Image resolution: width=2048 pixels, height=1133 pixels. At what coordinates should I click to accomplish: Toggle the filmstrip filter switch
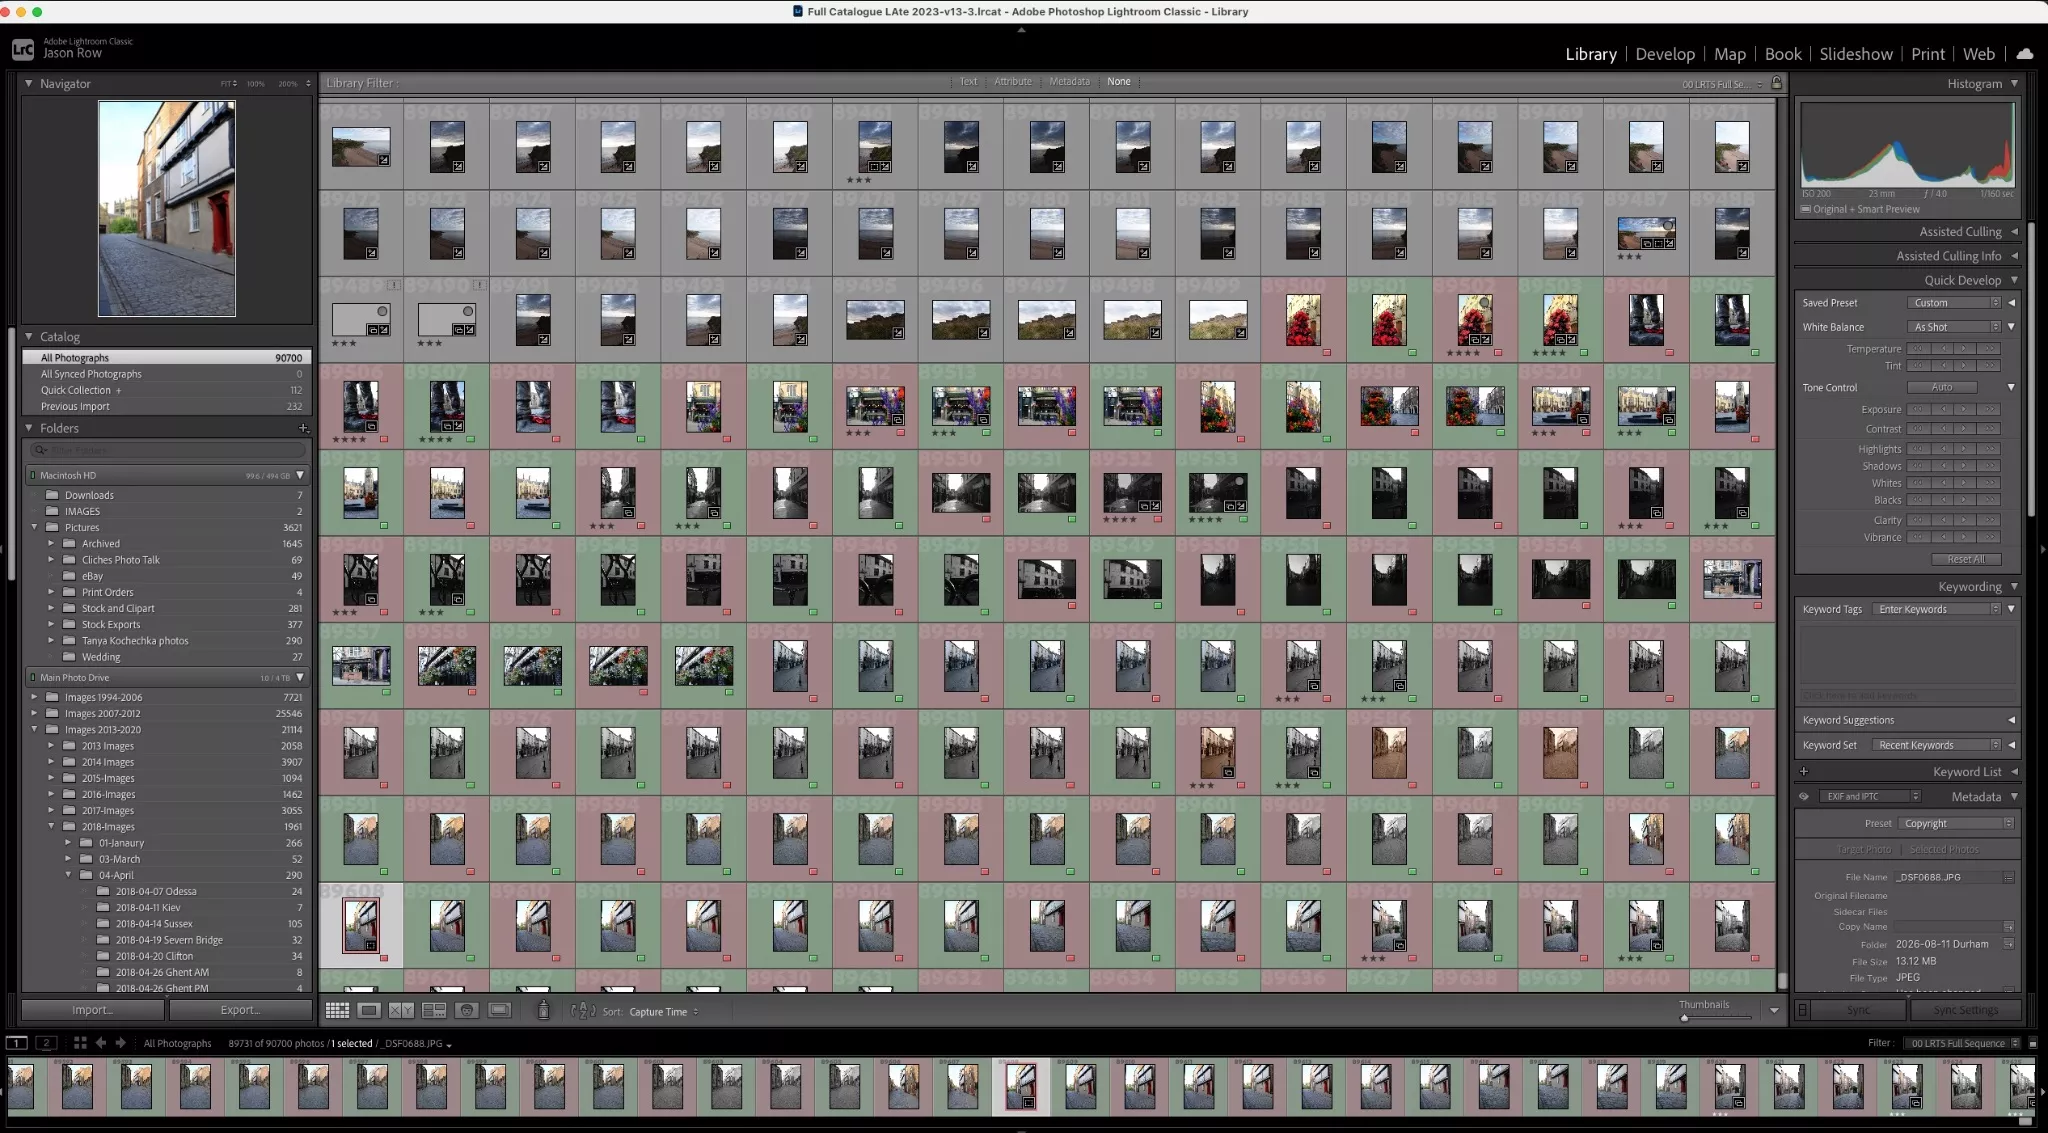click(2033, 1043)
